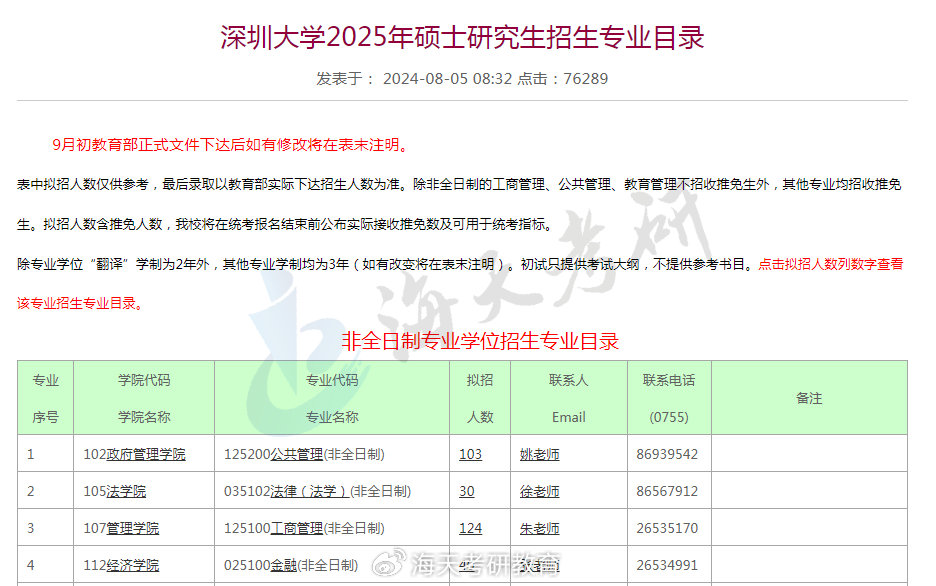Select the 金融 major link

click(284, 565)
